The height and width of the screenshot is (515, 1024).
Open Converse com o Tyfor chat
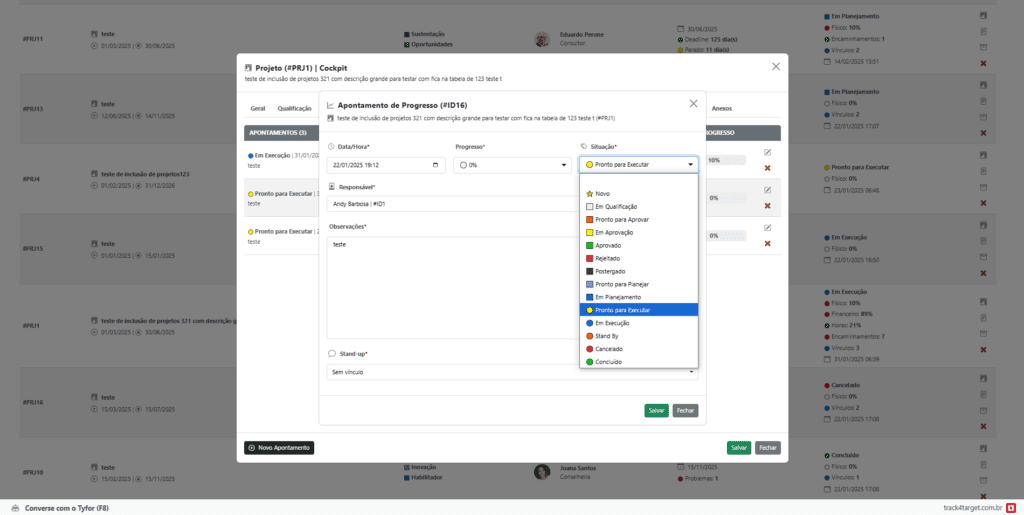60,508
